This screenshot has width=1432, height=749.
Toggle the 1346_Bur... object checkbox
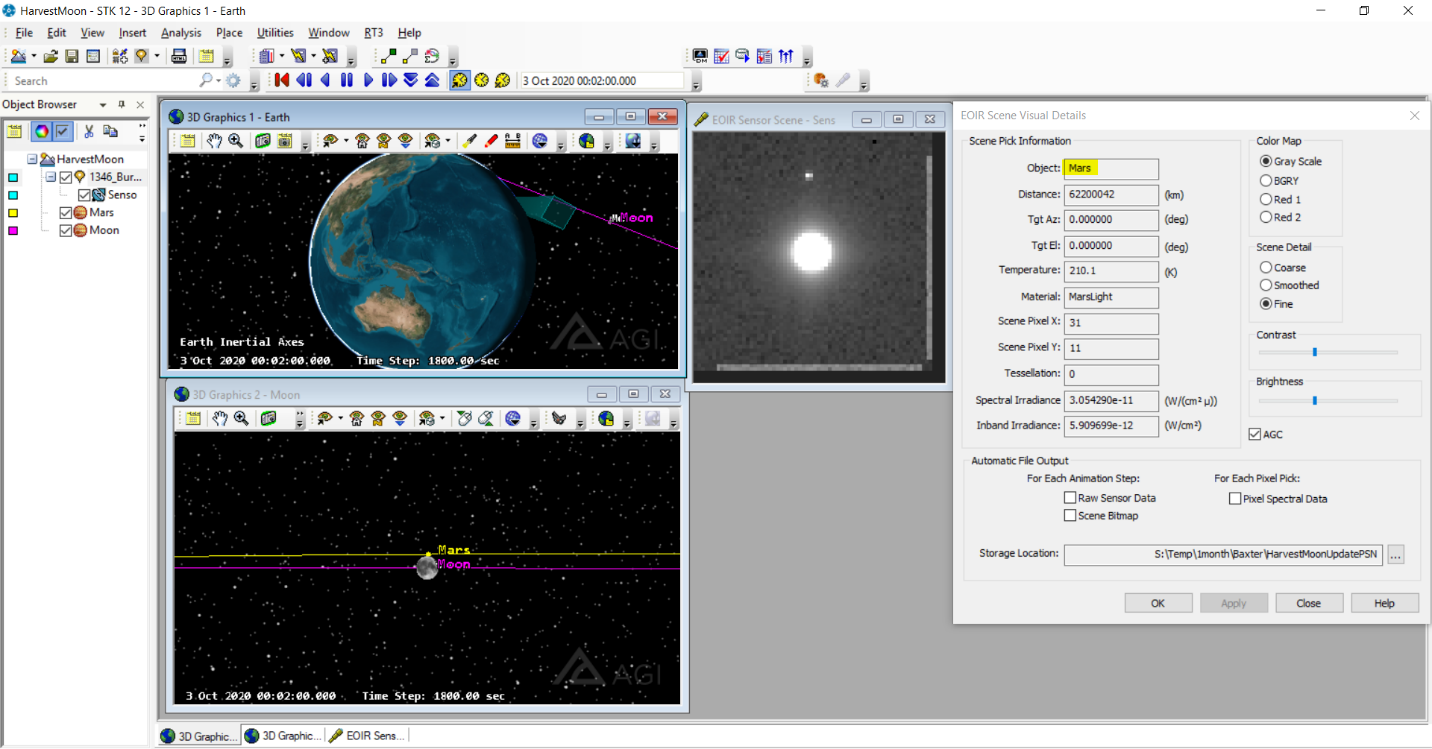[x=67, y=177]
